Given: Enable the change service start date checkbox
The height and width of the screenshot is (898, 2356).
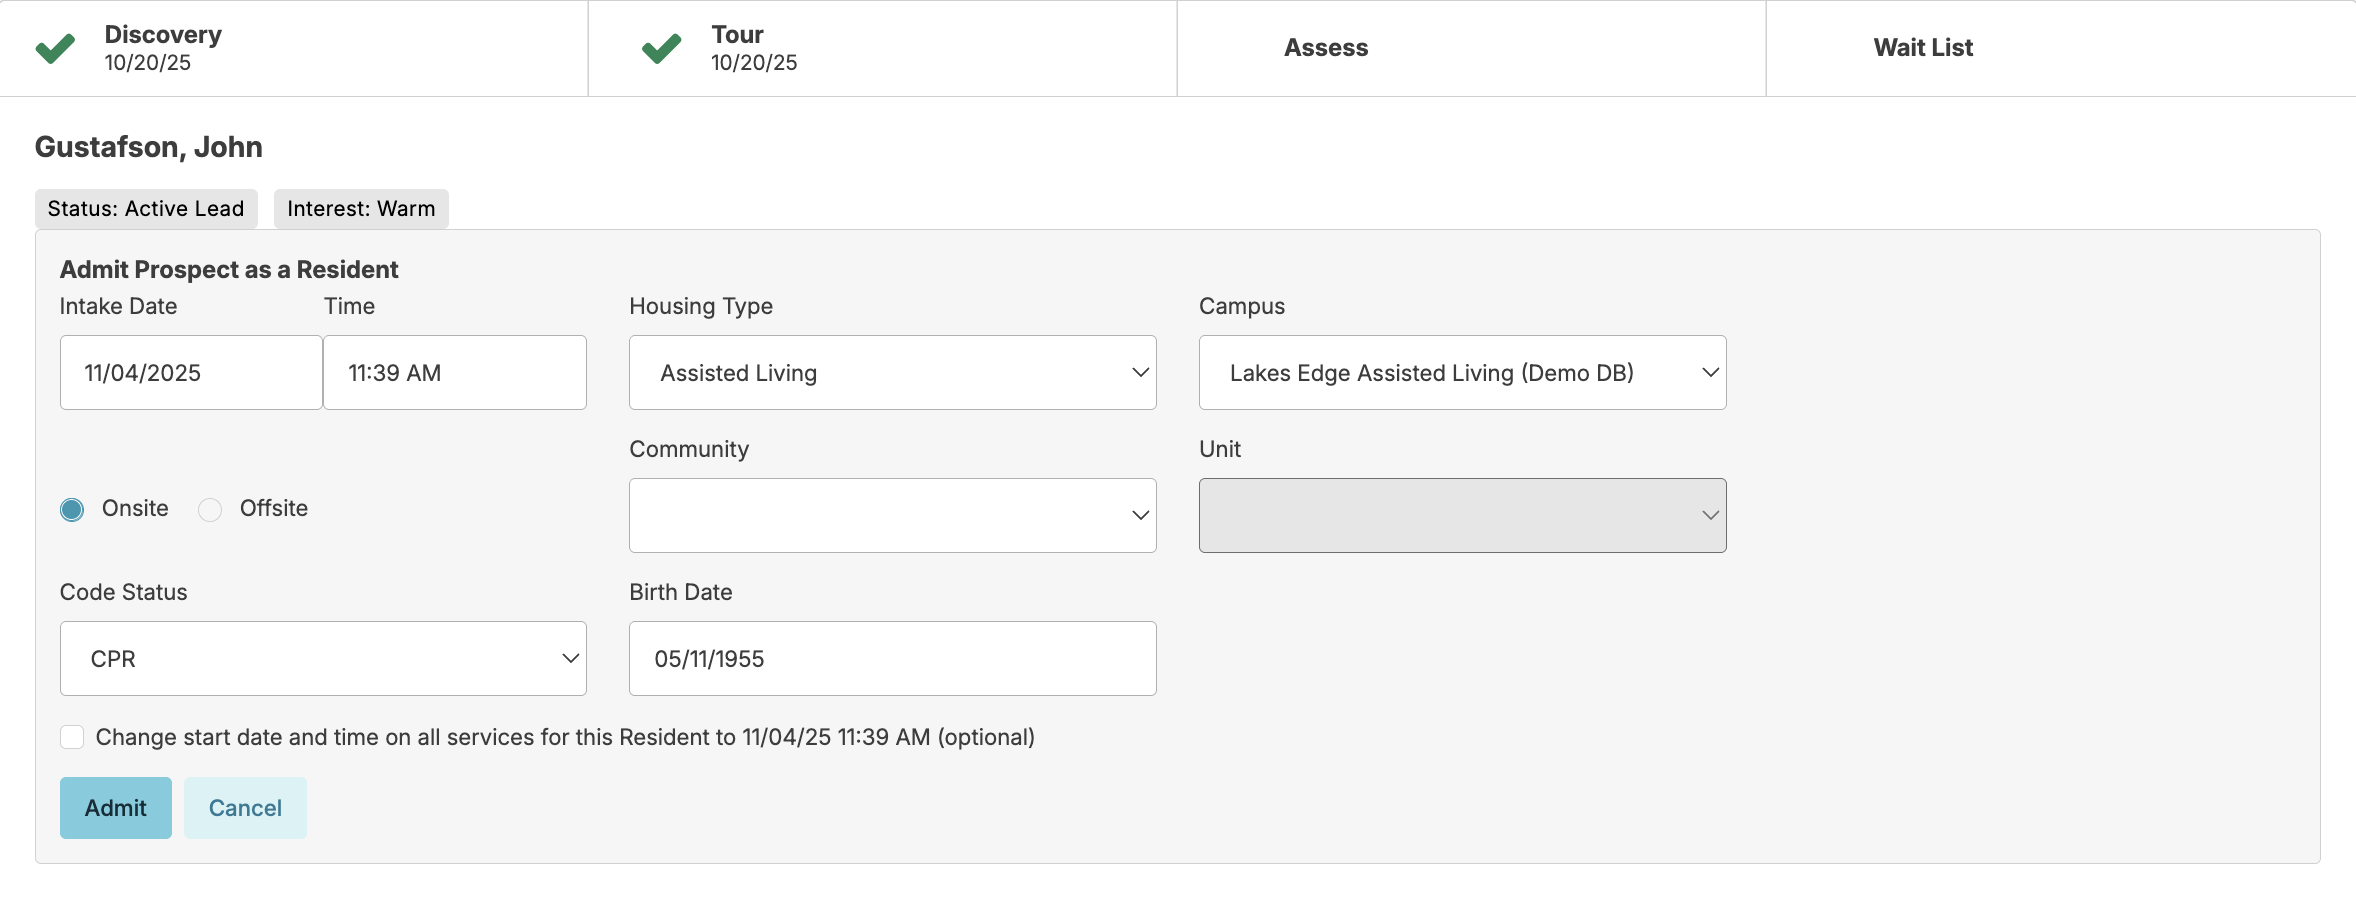Looking at the screenshot, I should coord(72,738).
